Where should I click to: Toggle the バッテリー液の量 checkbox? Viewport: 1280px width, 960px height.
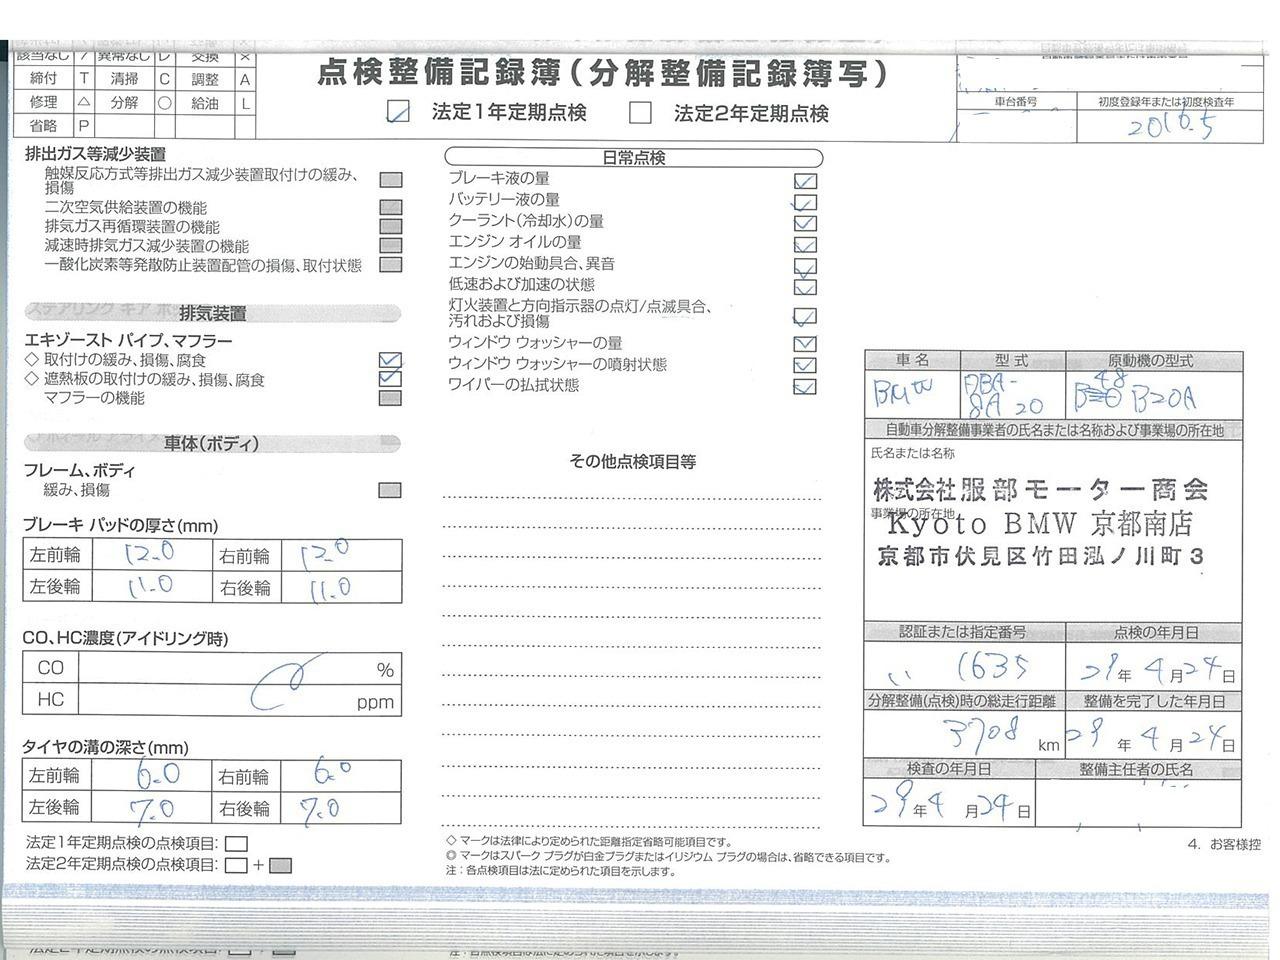pyautogui.click(x=805, y=201)
